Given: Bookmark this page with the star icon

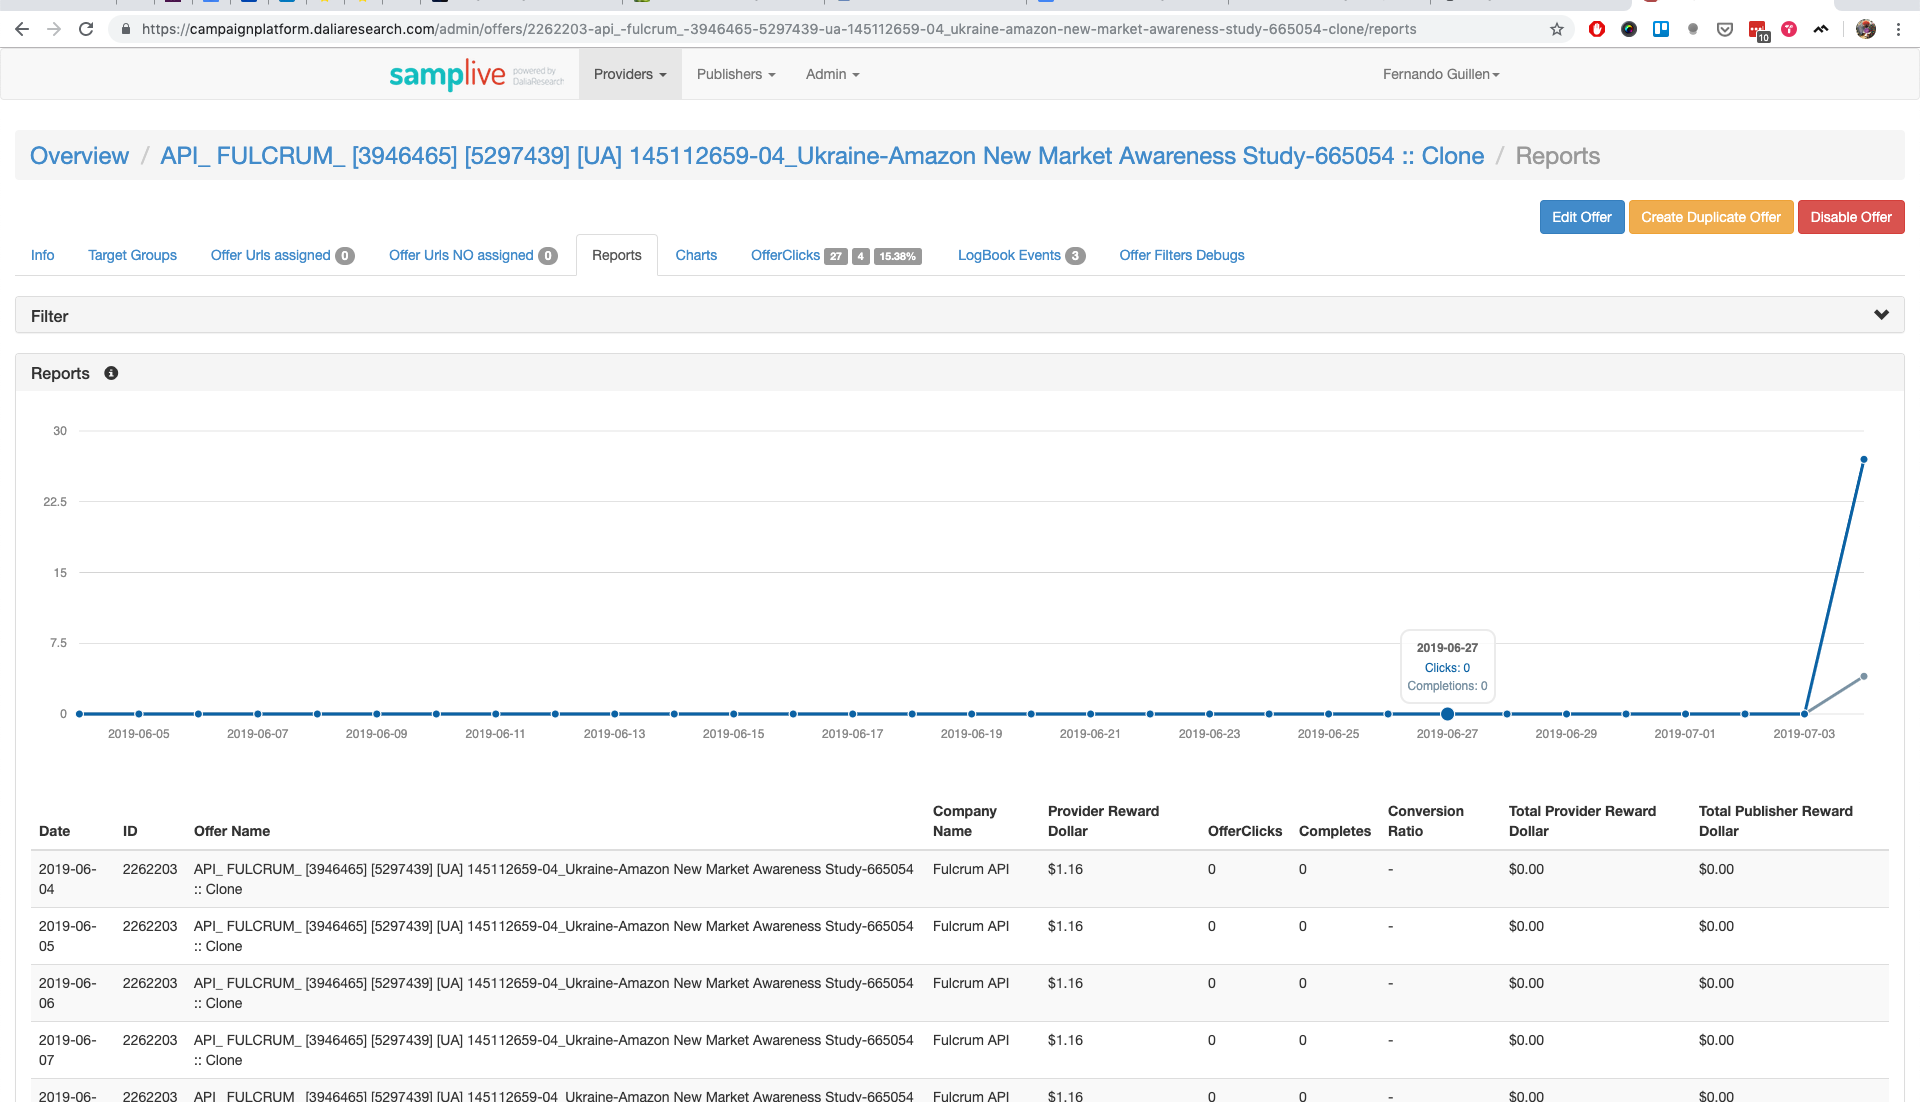Looking at the screenshot, I should [1556, 29].
